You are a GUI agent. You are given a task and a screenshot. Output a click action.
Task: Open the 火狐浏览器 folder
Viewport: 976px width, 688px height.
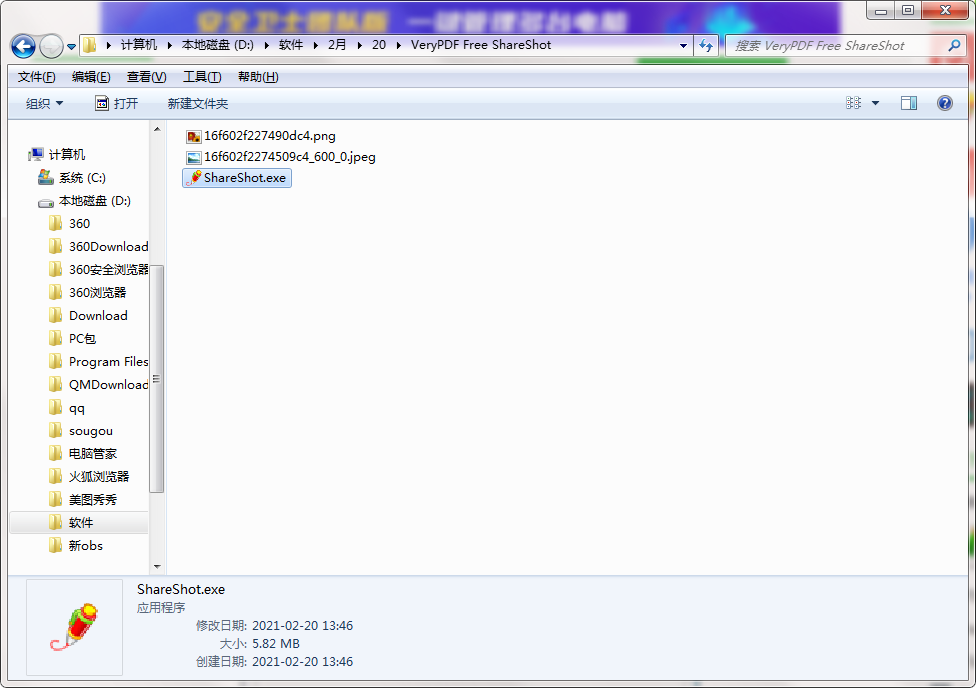[99, 477]
